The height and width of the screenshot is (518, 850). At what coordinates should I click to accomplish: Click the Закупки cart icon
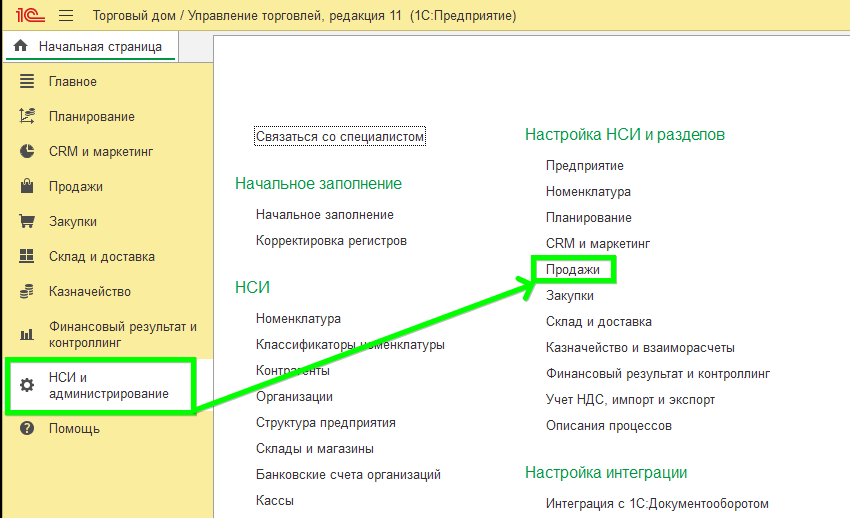pos(27,221)
